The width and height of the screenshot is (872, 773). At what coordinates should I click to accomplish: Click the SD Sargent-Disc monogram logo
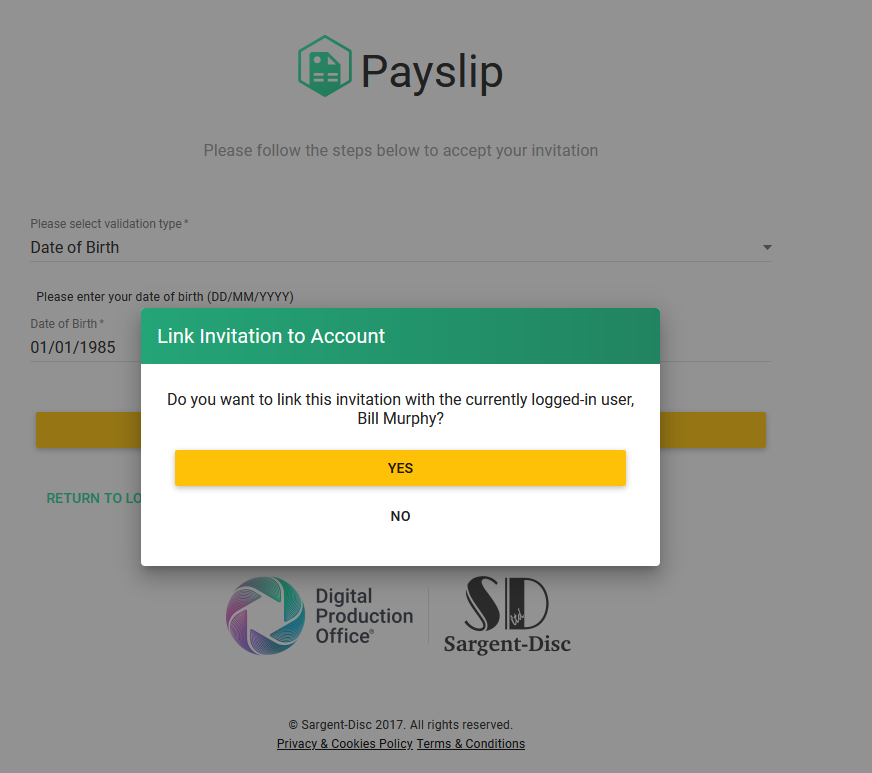point(507,603)
